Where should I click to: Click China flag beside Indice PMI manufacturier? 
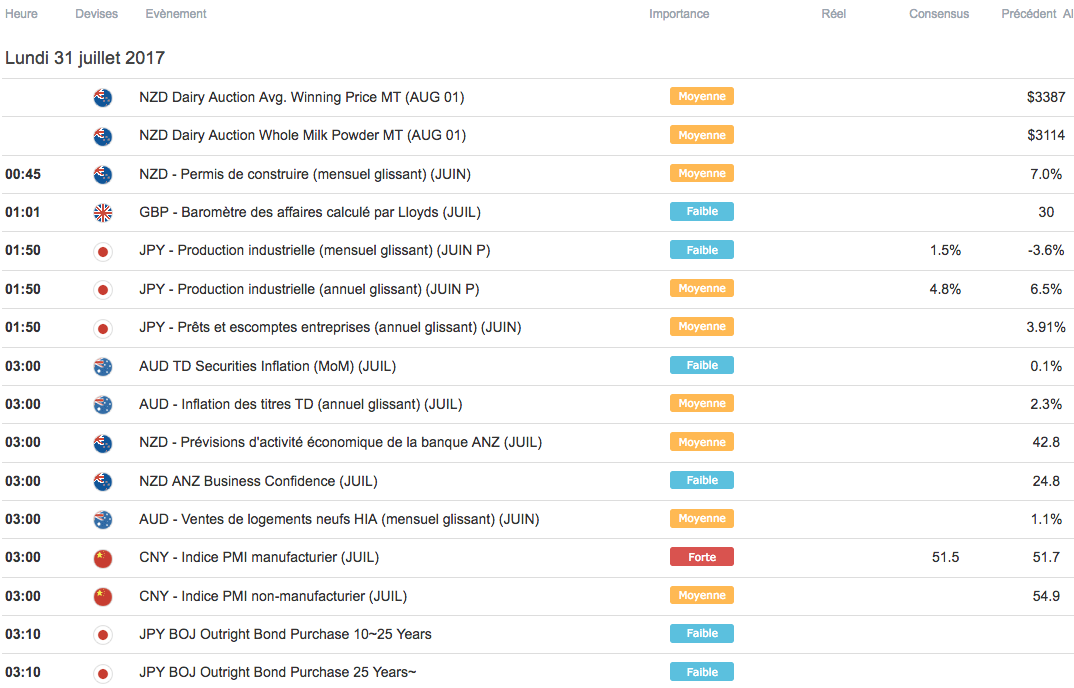tap(102, 558)
